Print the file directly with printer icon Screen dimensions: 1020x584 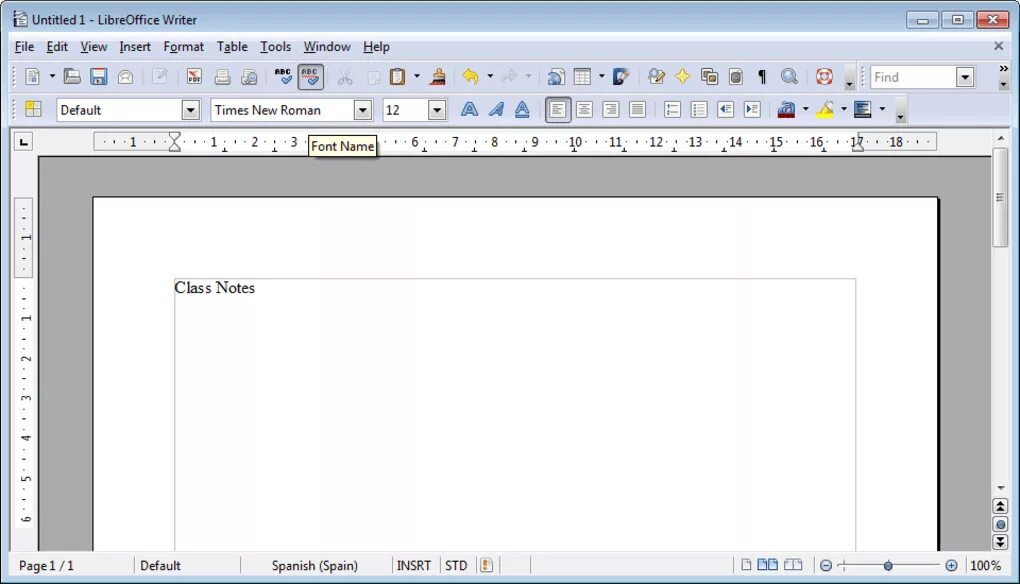(x=222, y=77)
